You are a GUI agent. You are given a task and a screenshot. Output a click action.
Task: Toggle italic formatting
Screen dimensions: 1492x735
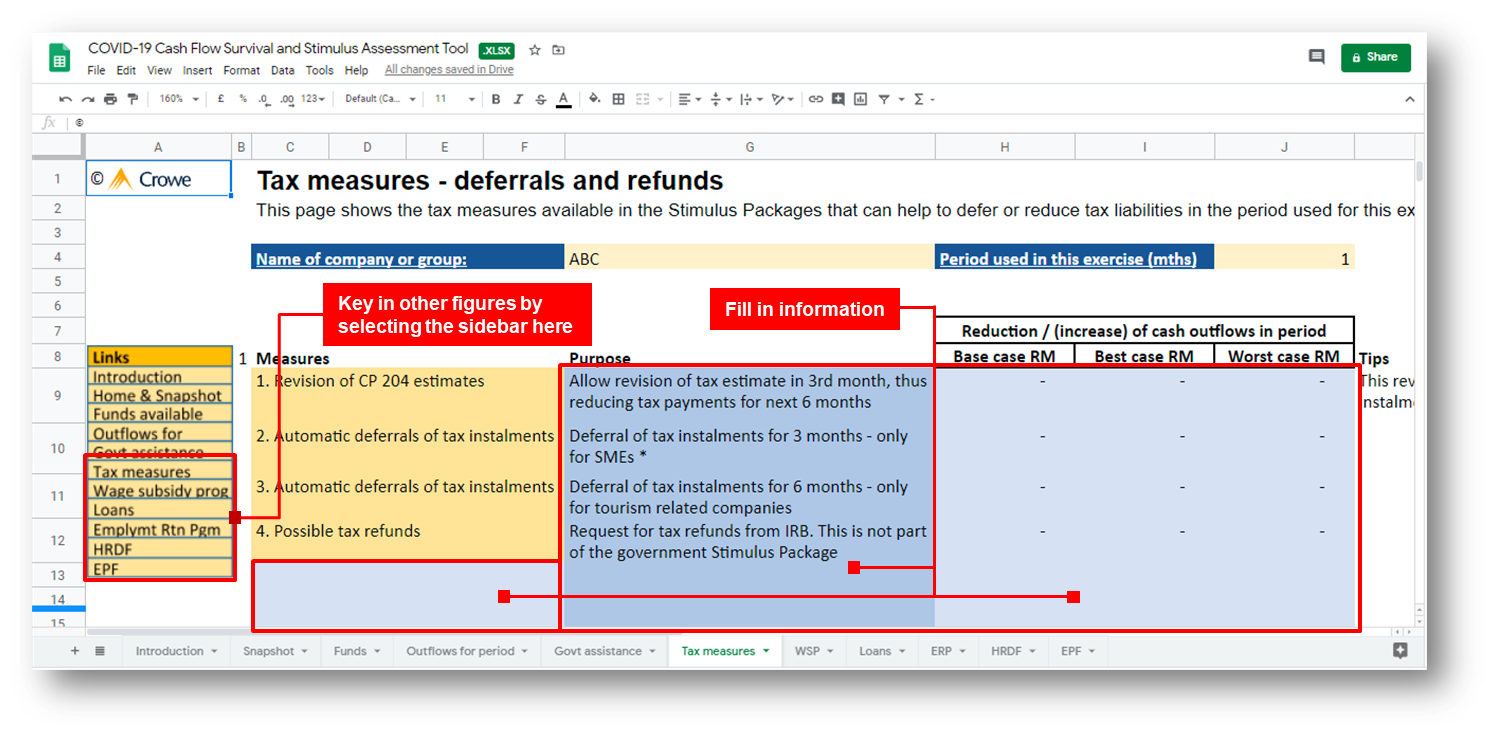[518, 99]
